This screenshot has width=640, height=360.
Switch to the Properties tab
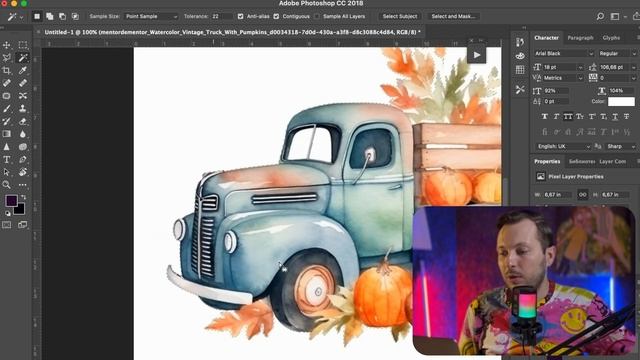[x=547, y=161]
